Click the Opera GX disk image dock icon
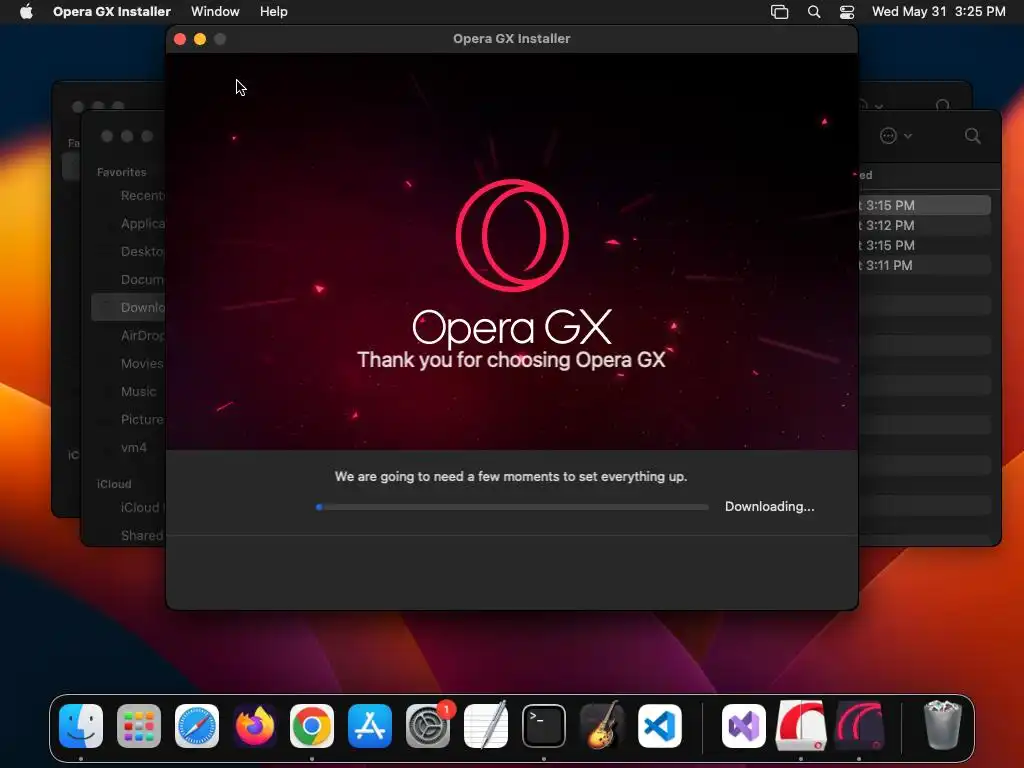This screenshot has width=1024, height=768. (x=801, y=726)
